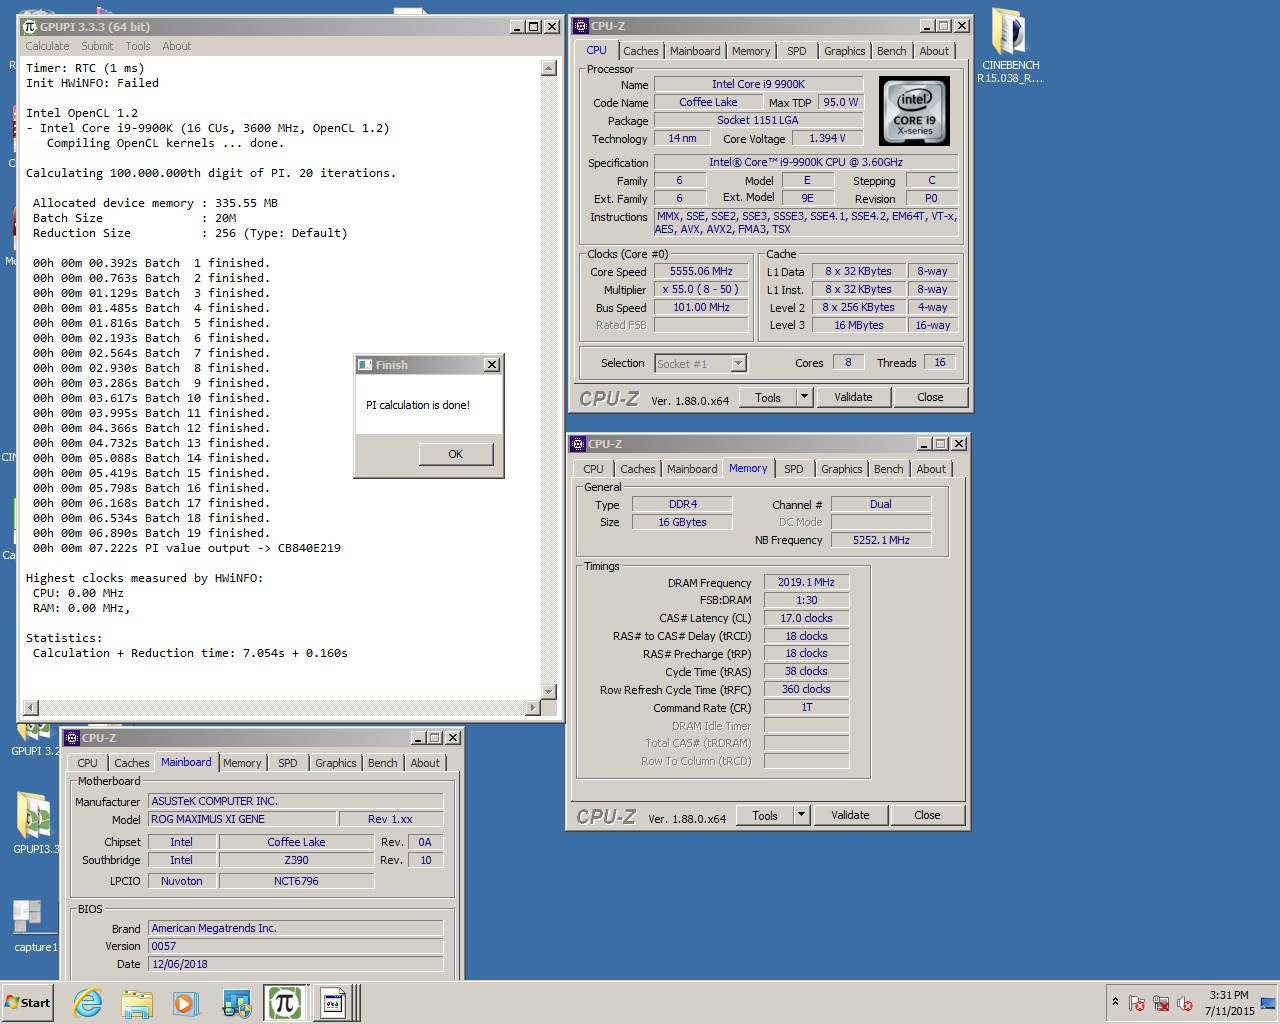Image resolution: width=1280 pixels, height=1024 pixels.
Task: Click the NB Frequency value 5252.1 MHz
Action: point(881,540)
